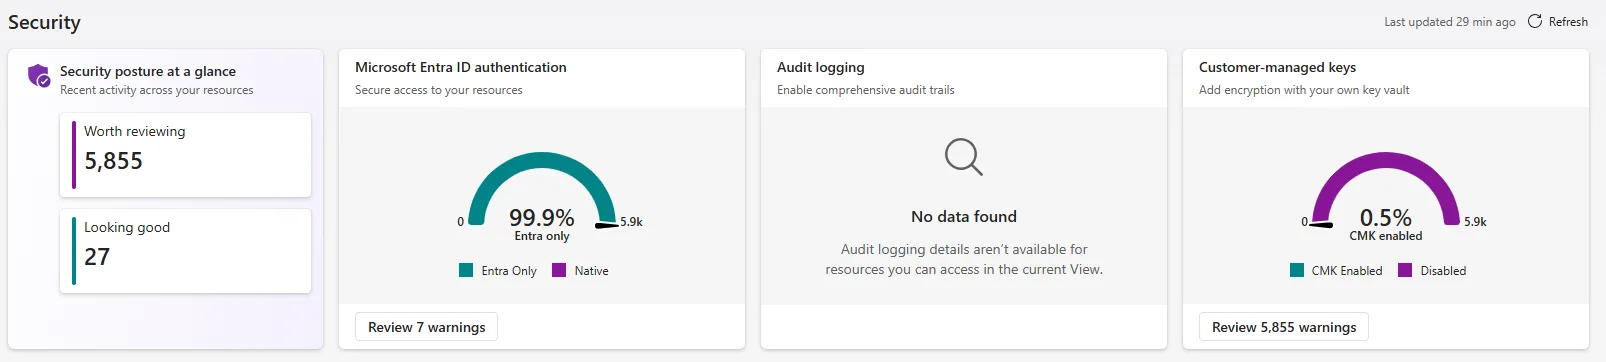Click Add encryption with your own key vault
The height and width of the screenshot is (362, 1606).
pyautogui.click(x=1304, y=90)
